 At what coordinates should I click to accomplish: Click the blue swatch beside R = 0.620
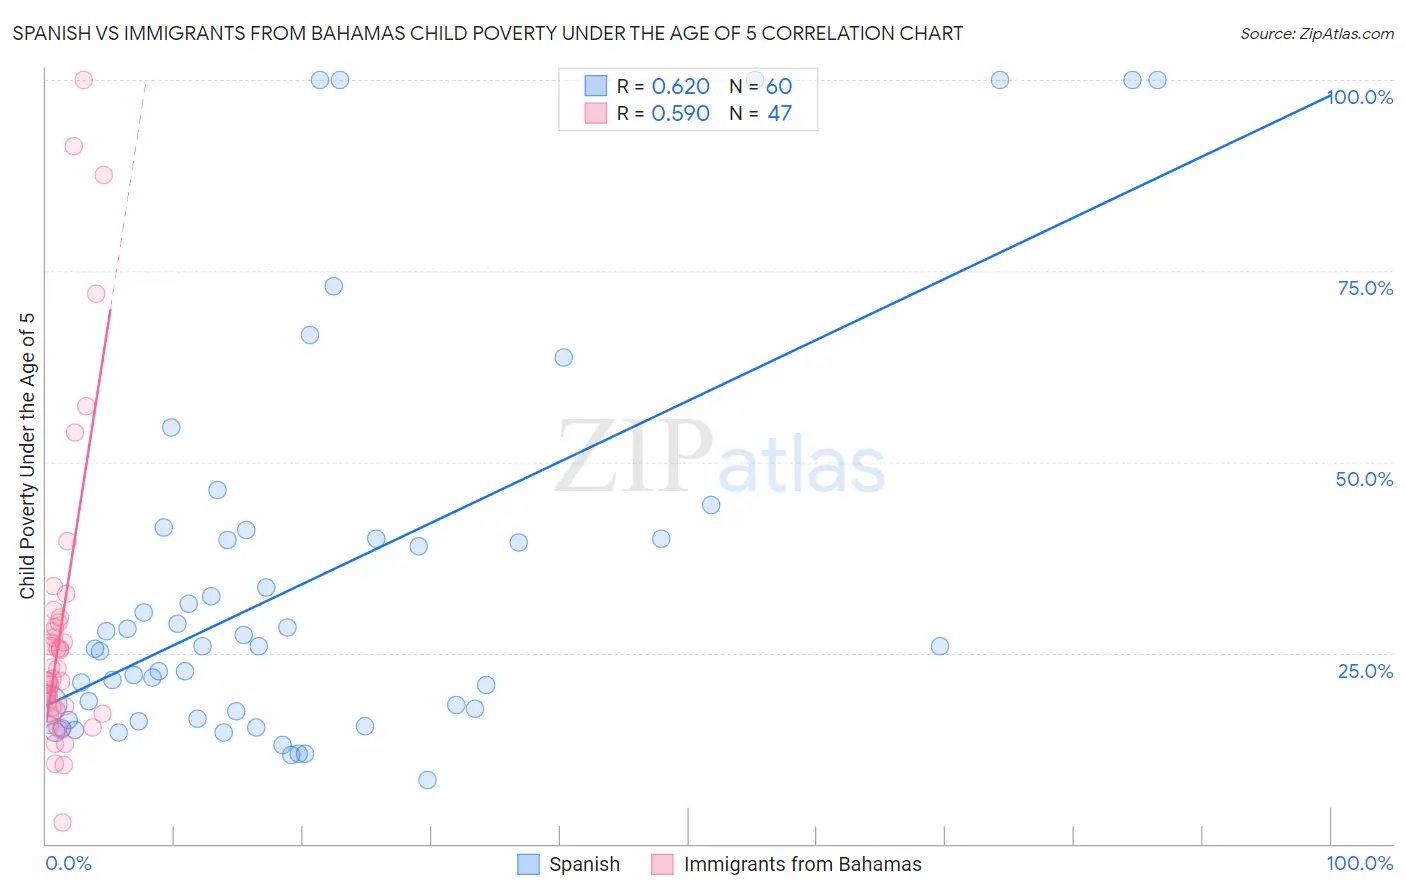coord(596,86)
